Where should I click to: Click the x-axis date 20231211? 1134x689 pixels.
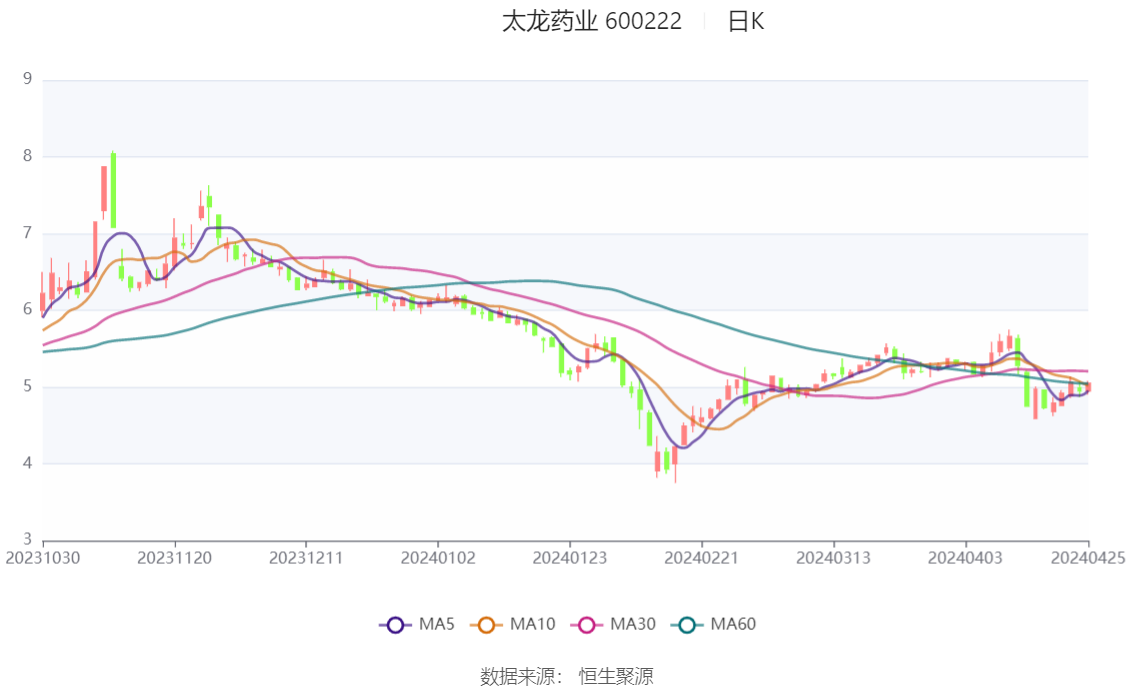pos(306,558)
